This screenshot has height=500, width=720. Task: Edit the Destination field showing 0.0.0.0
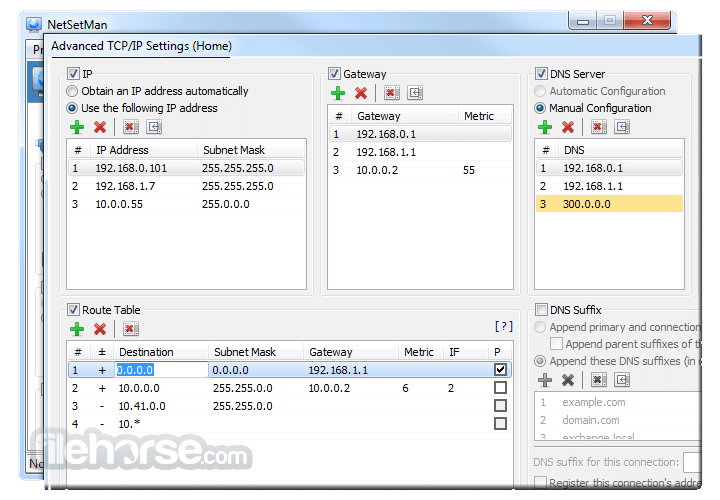(x=162, y=370)
